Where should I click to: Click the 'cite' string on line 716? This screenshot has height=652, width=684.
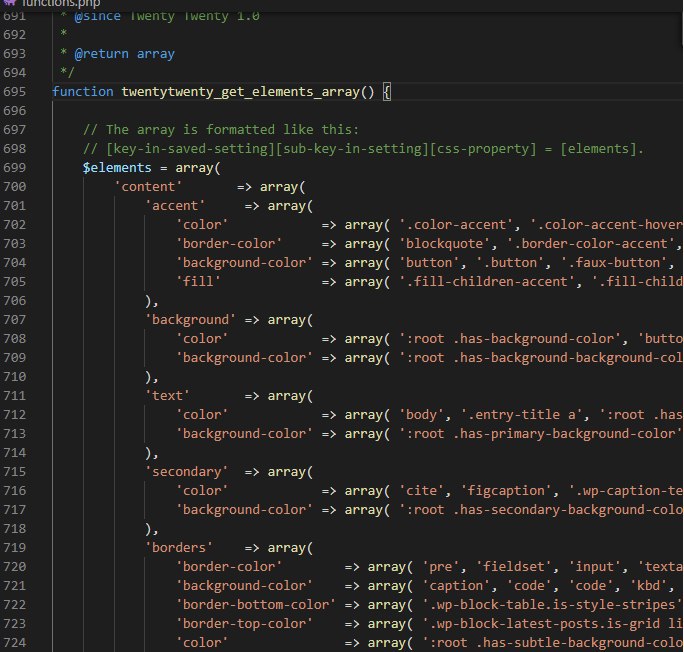point(421,491)
